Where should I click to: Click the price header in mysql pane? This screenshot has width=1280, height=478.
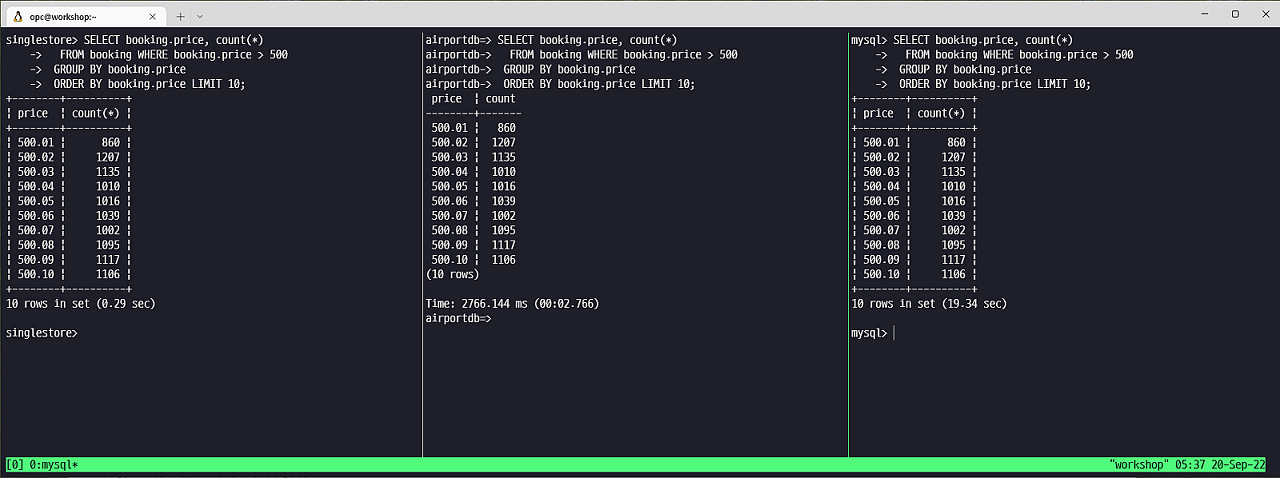tap(878, 113)
